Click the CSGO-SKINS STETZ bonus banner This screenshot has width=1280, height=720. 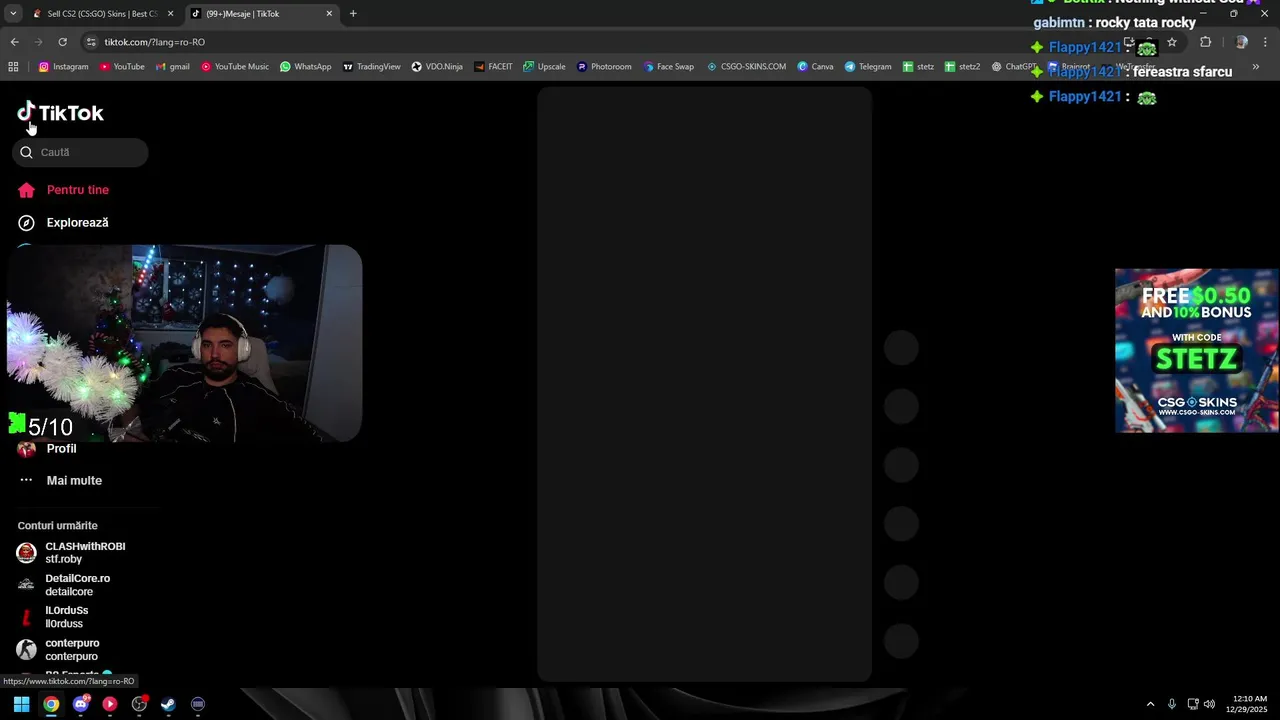1196,350
